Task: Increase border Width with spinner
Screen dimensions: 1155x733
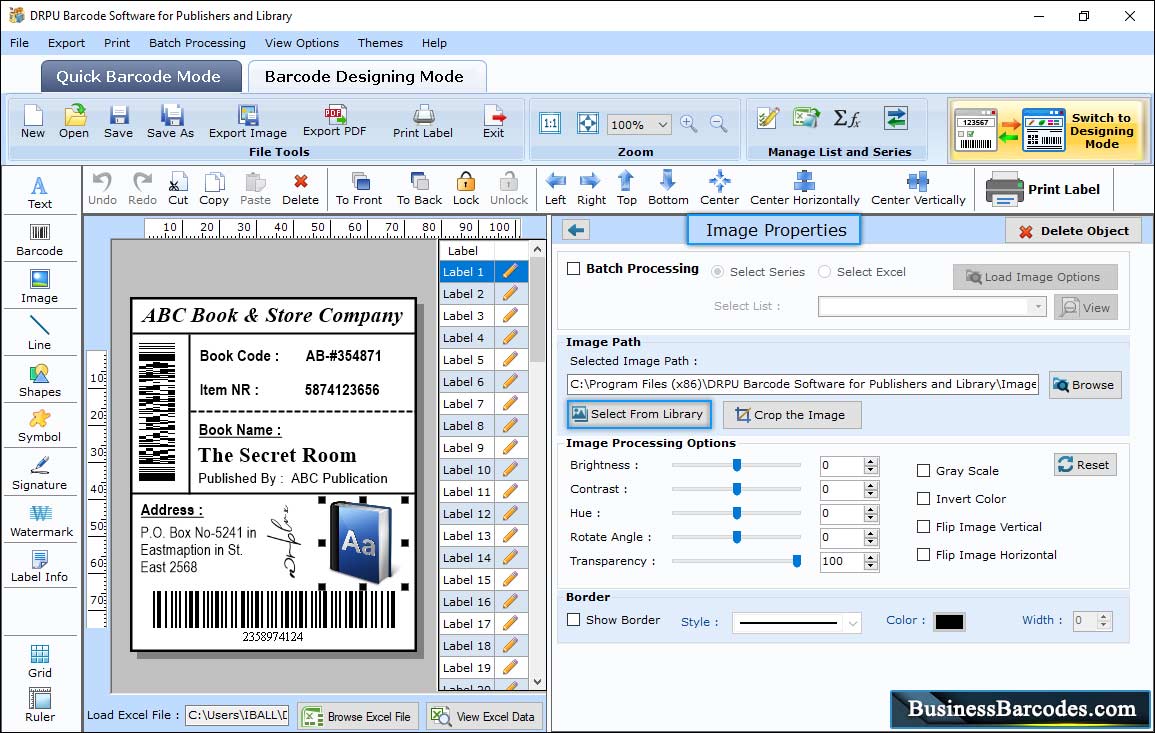Action: point(1103,617)
